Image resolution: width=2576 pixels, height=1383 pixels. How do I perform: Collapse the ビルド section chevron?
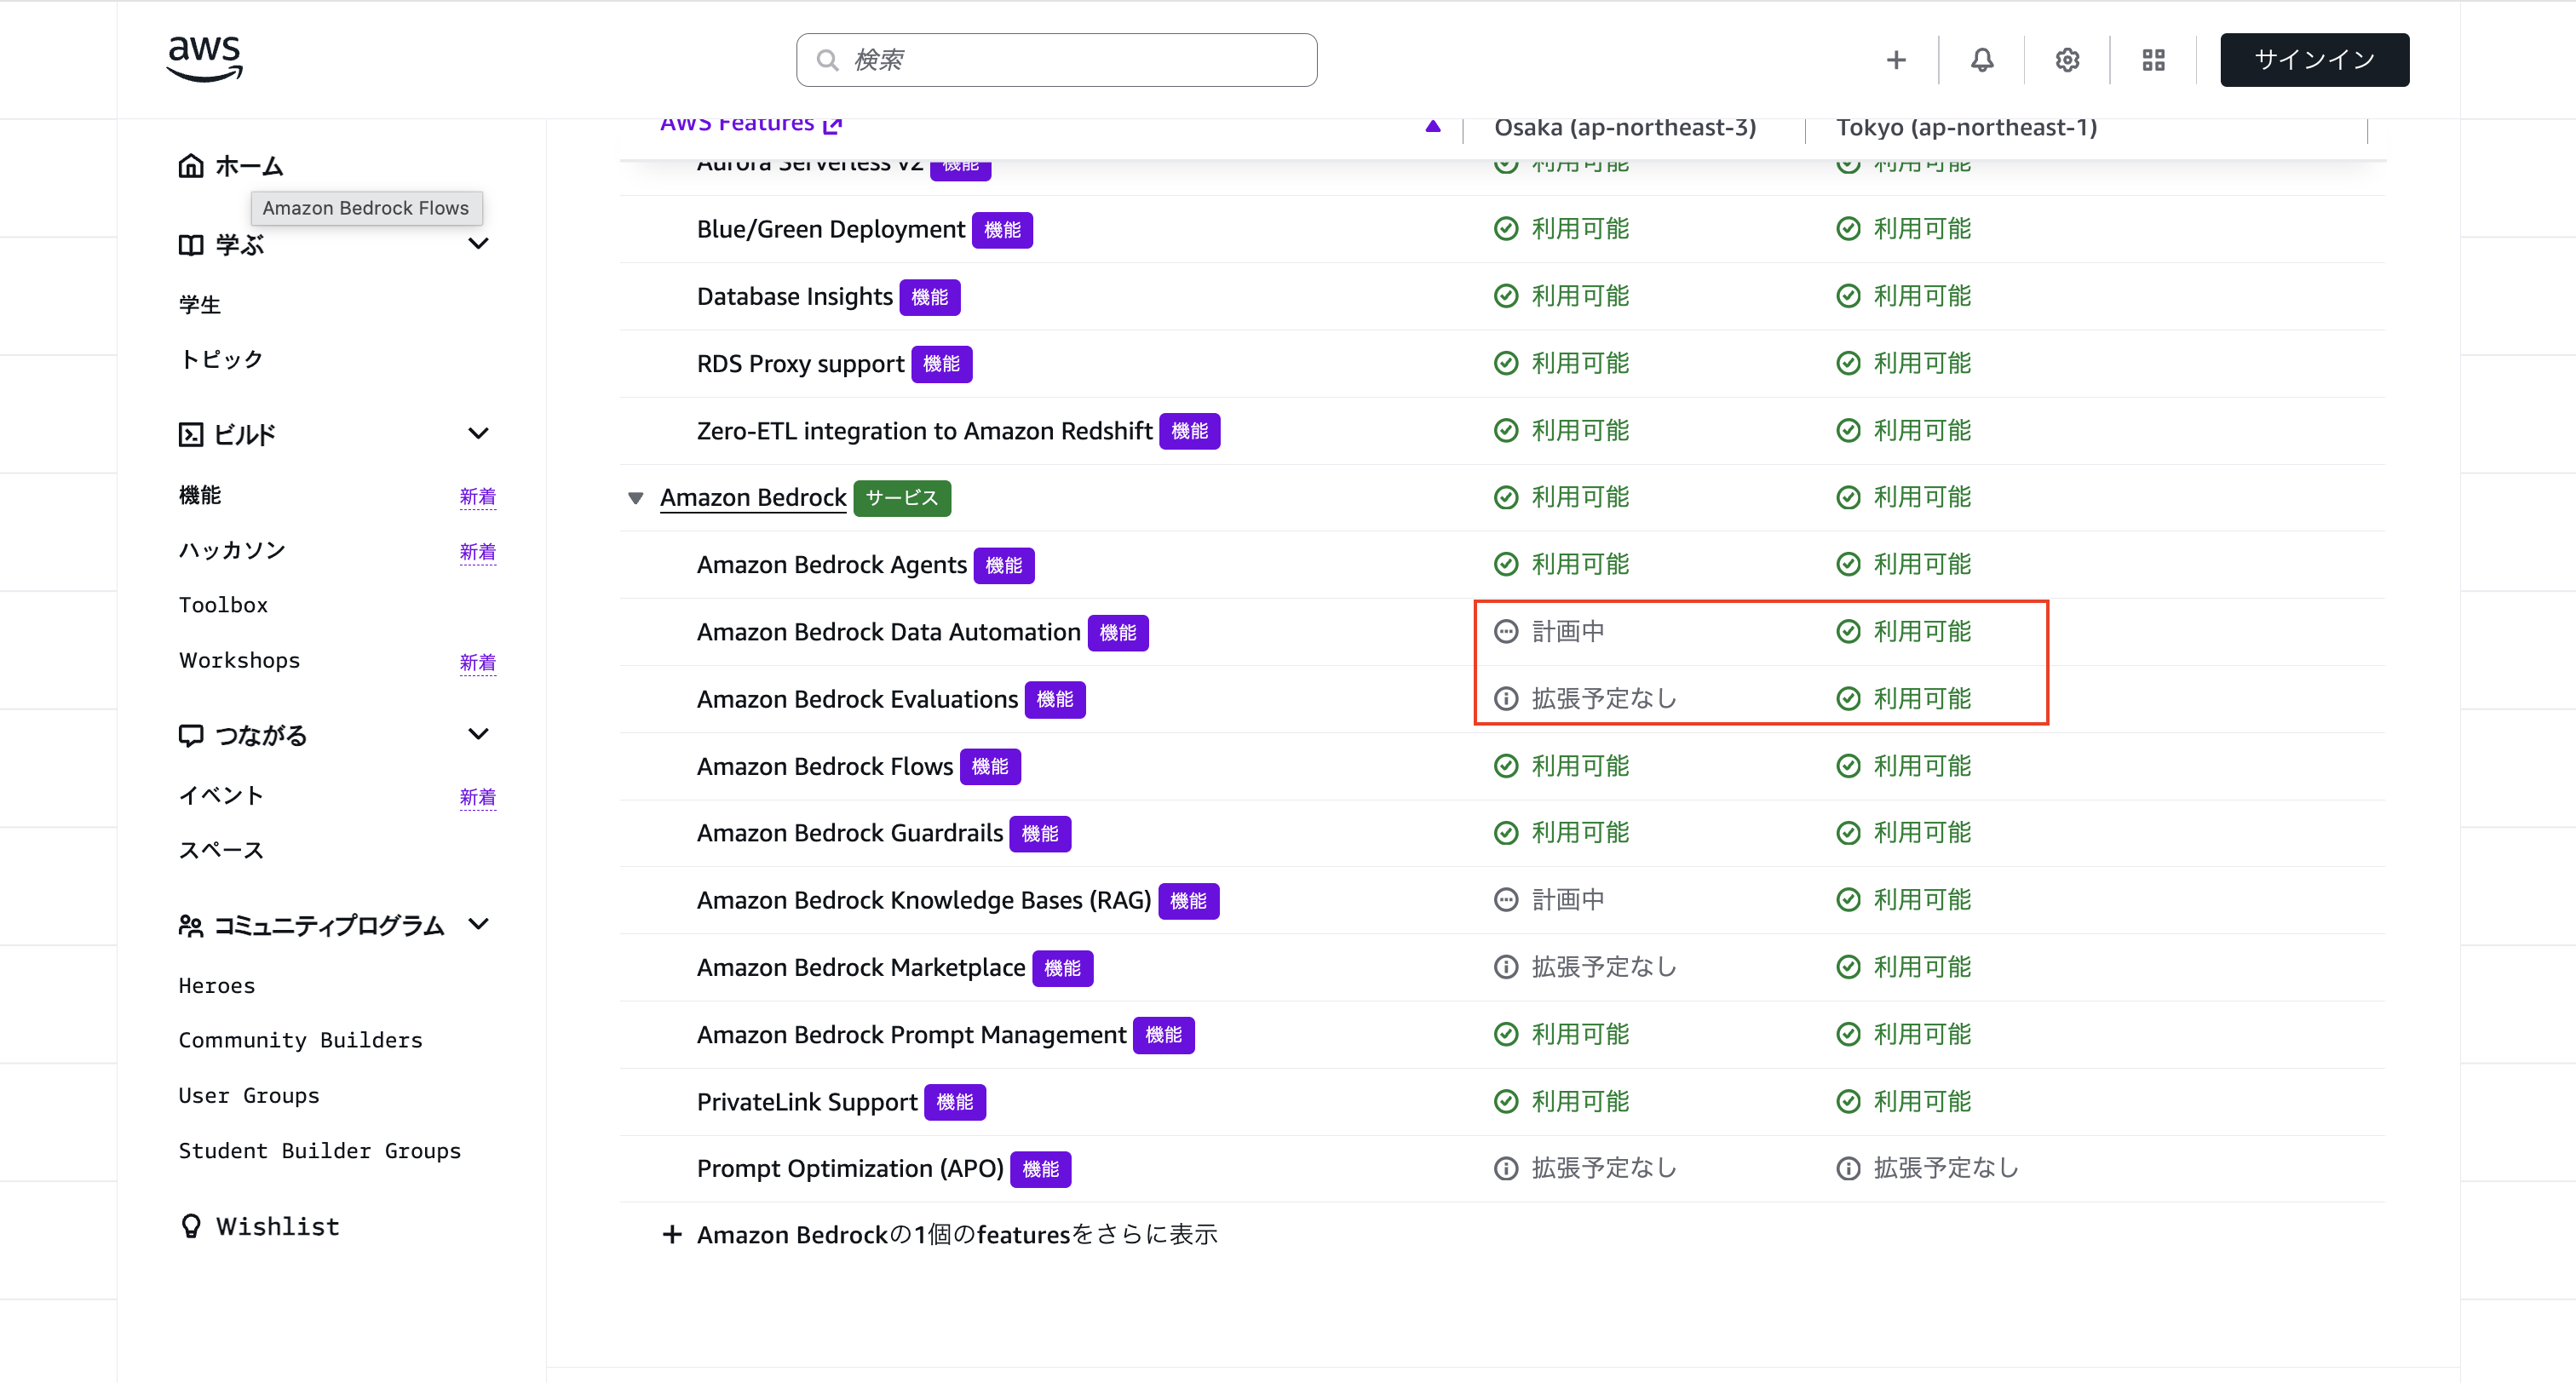(478, 434)
